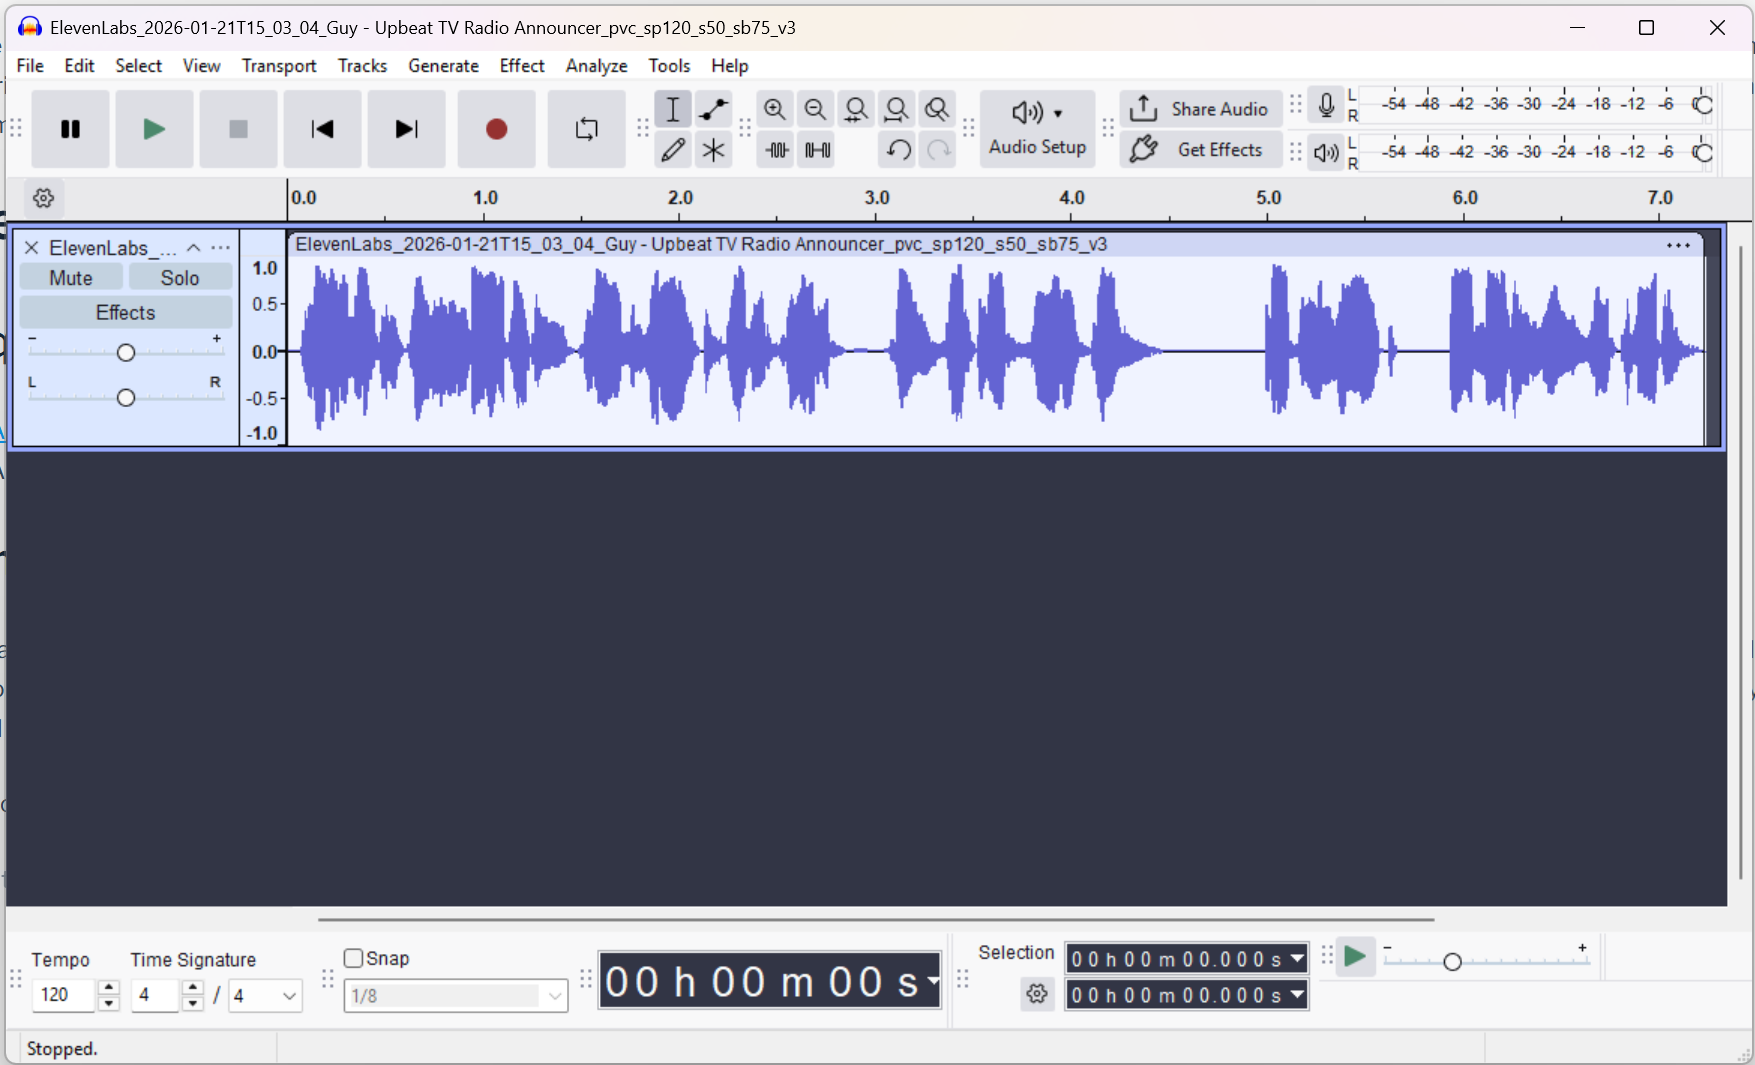1755x1065 pixels.
Task: Click the Share Audio button
Action: click(x=1200, y=109)
